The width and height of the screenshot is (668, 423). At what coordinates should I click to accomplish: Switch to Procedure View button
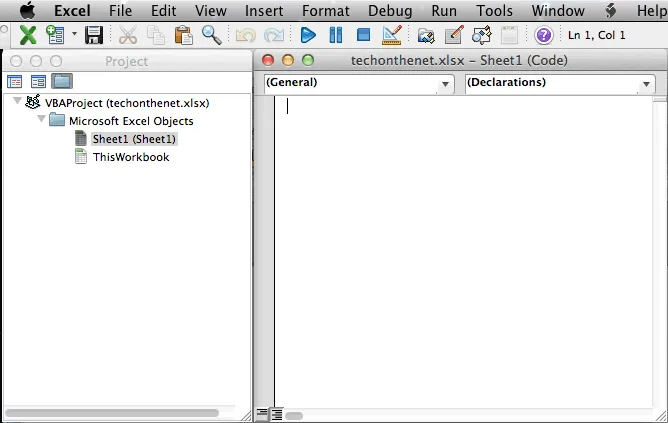tap(262, 413)
